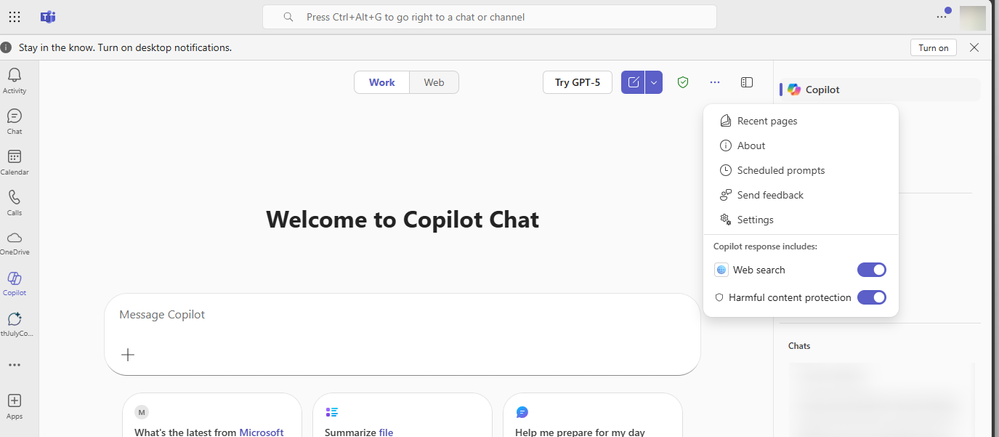The image size is (999, 437).
Task: Expand the new chat dropdown arrow
Action: (x=654, y=82)
